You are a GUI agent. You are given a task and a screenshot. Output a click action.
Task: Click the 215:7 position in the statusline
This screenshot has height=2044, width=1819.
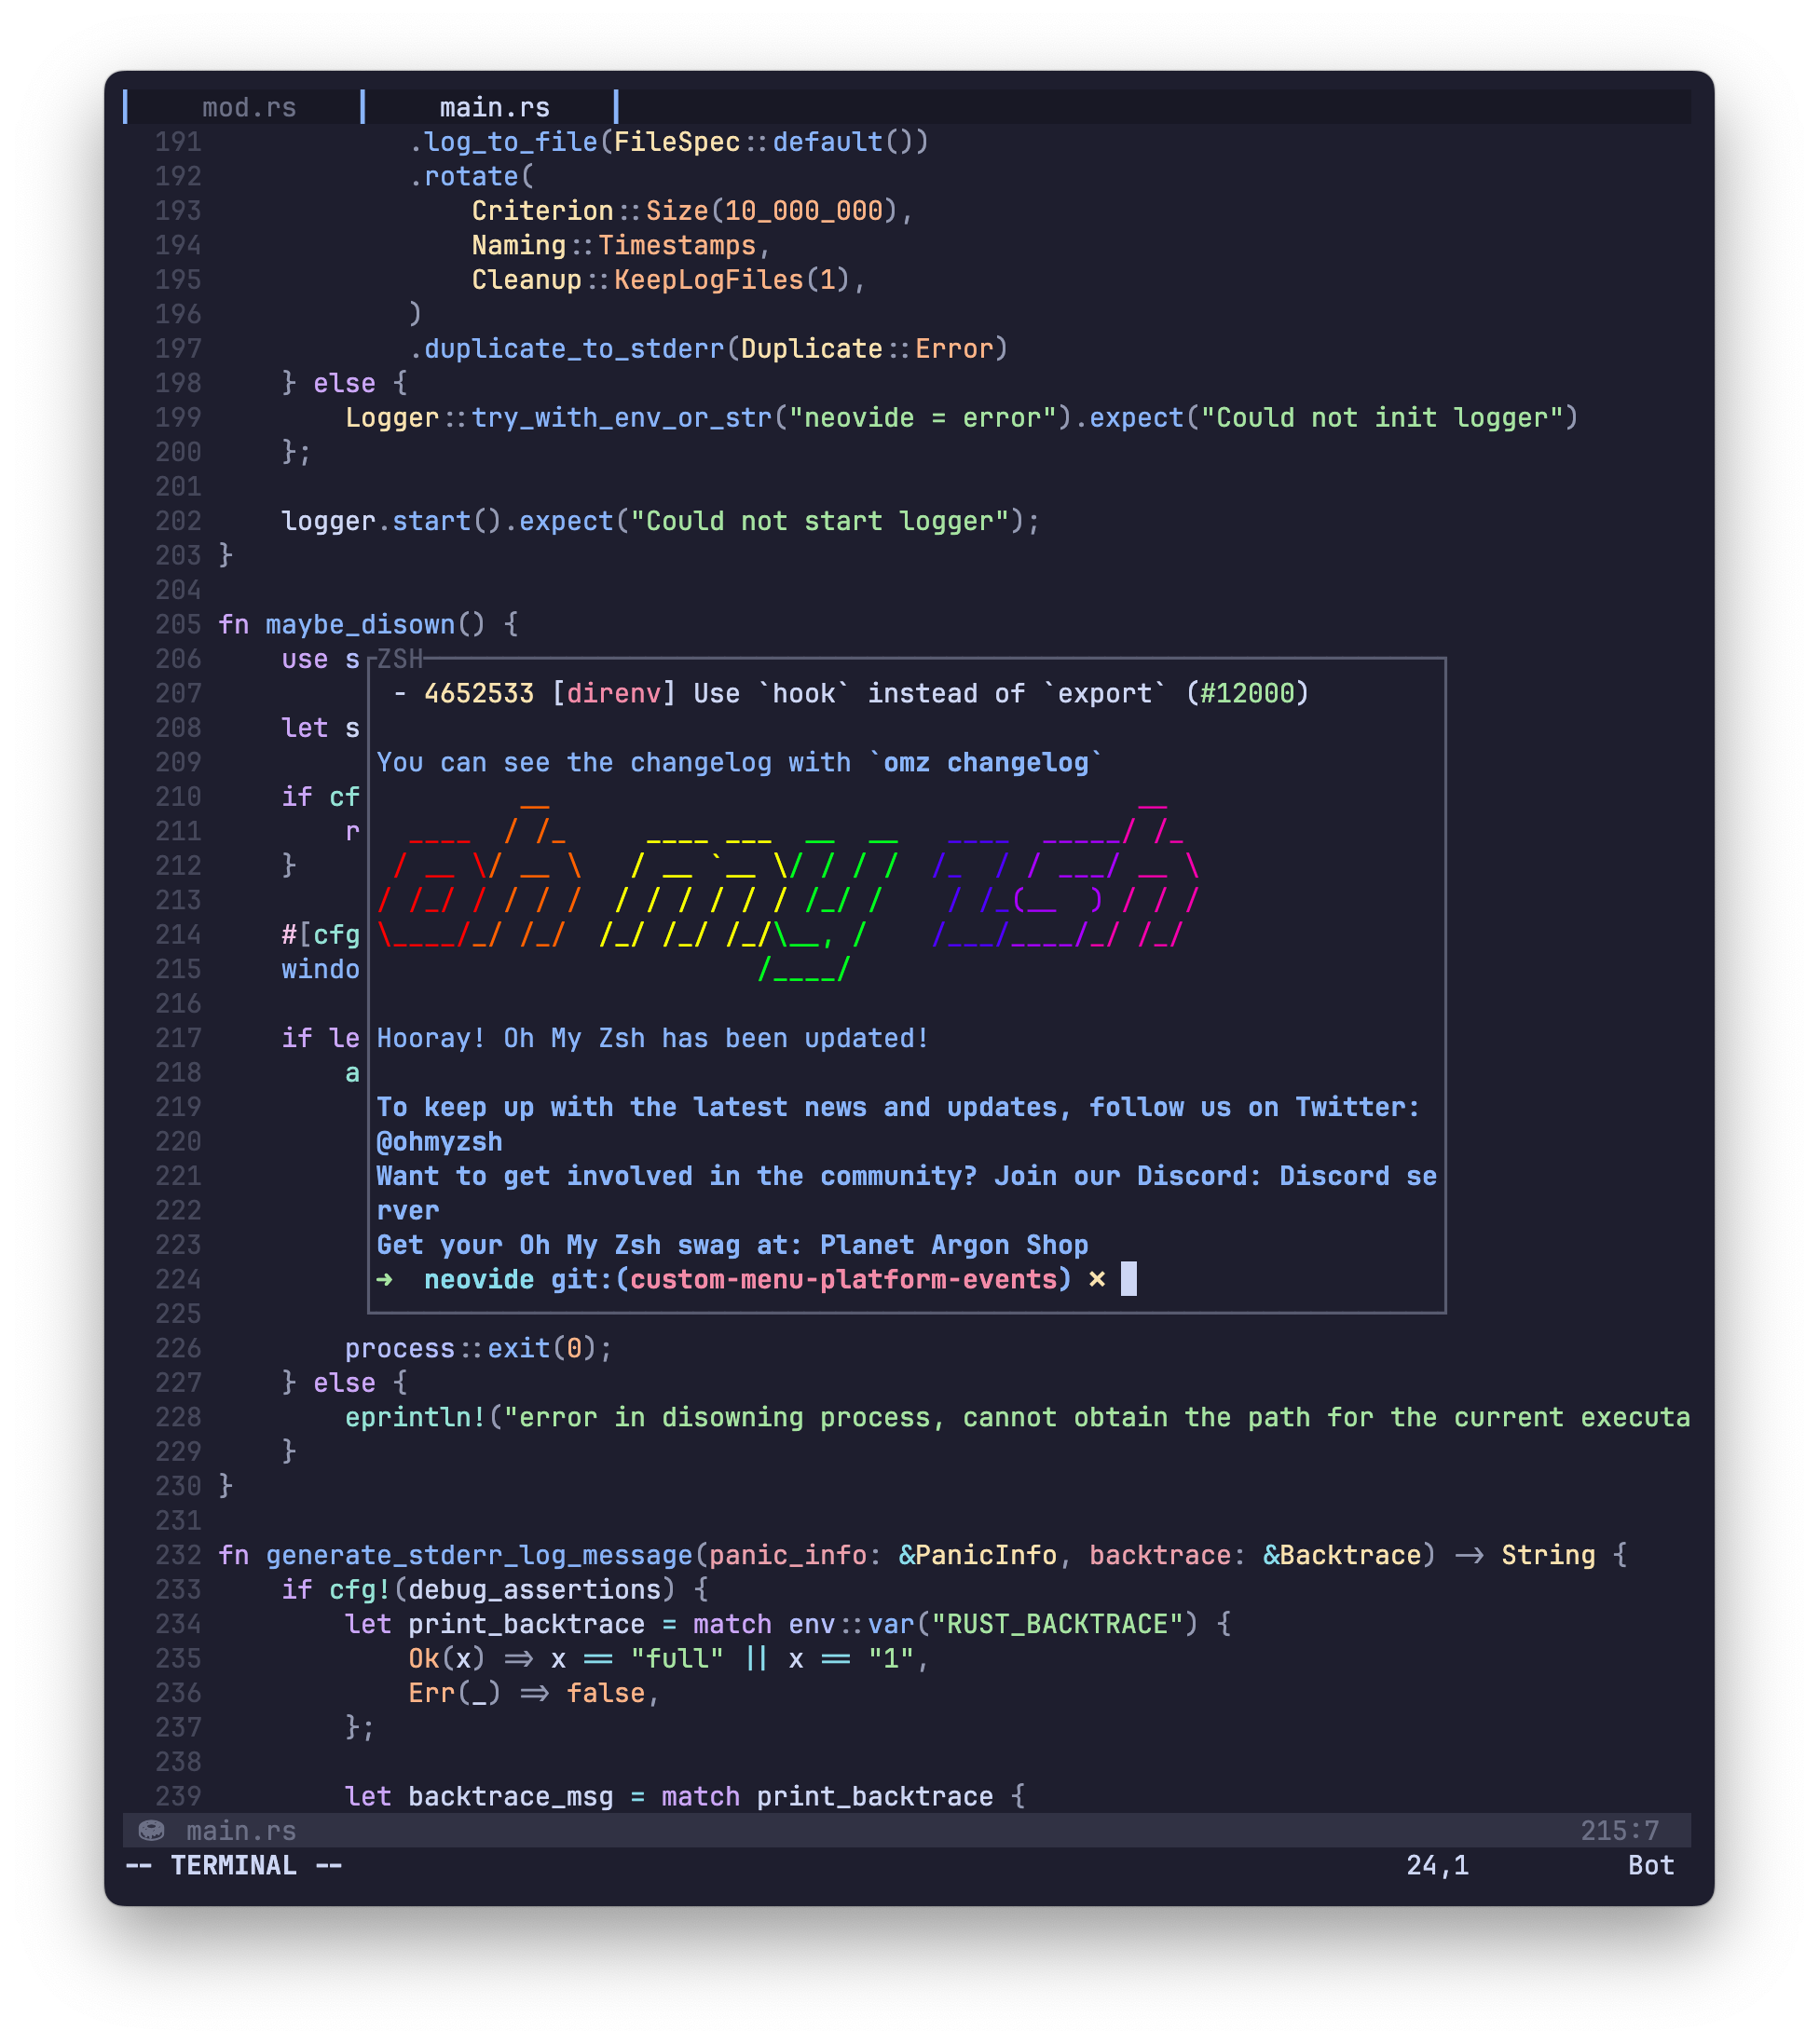pyautogui.click(x=1619, y=1830)
